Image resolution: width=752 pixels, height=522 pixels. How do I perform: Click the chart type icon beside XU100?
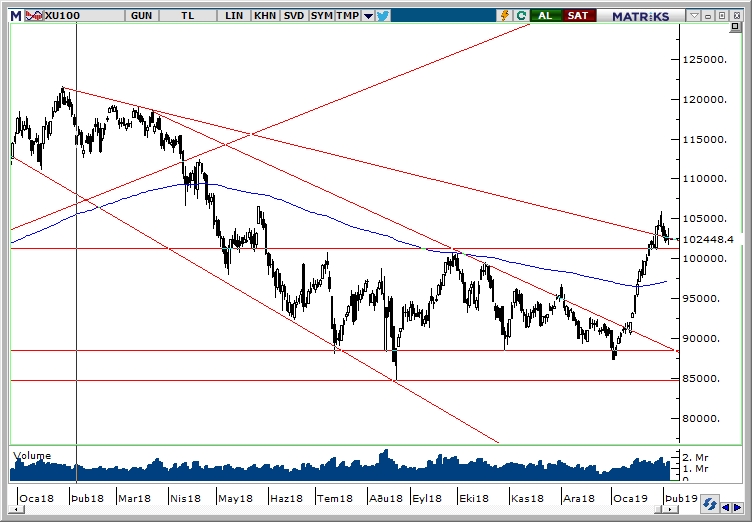34,16
